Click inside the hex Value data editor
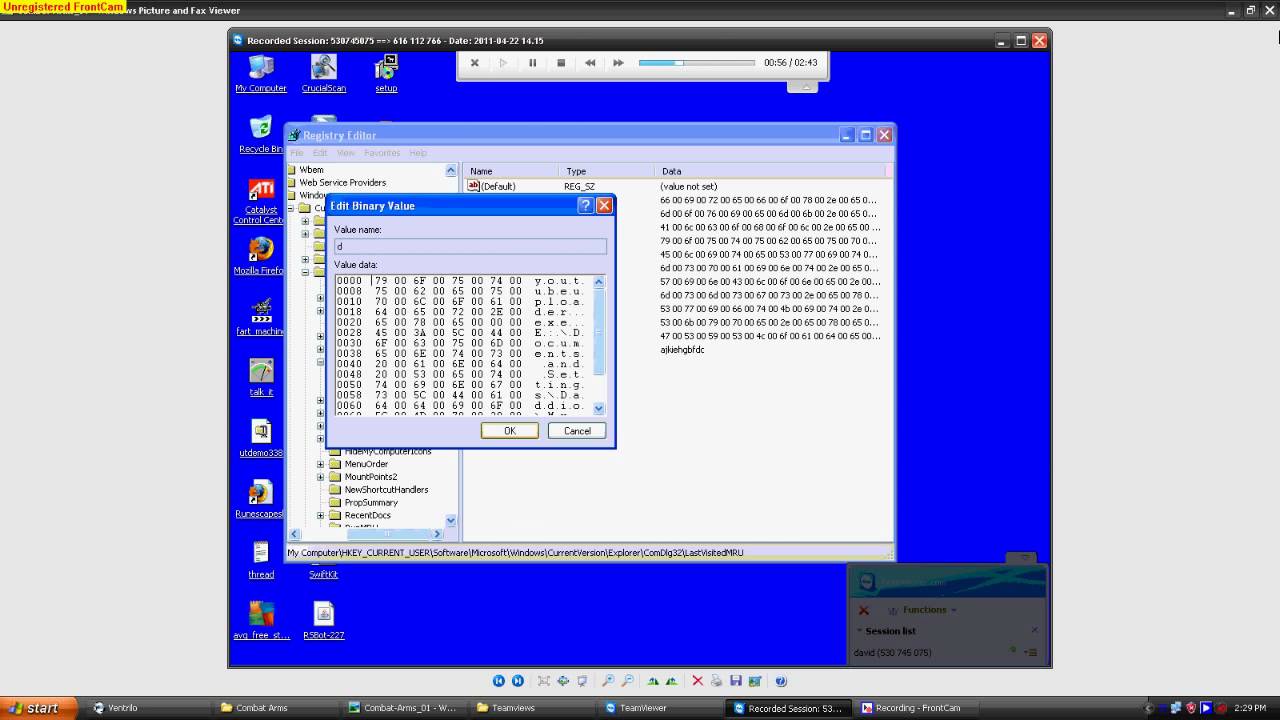Viewport: 1280px width, 720px height. [x=464, y=344]
